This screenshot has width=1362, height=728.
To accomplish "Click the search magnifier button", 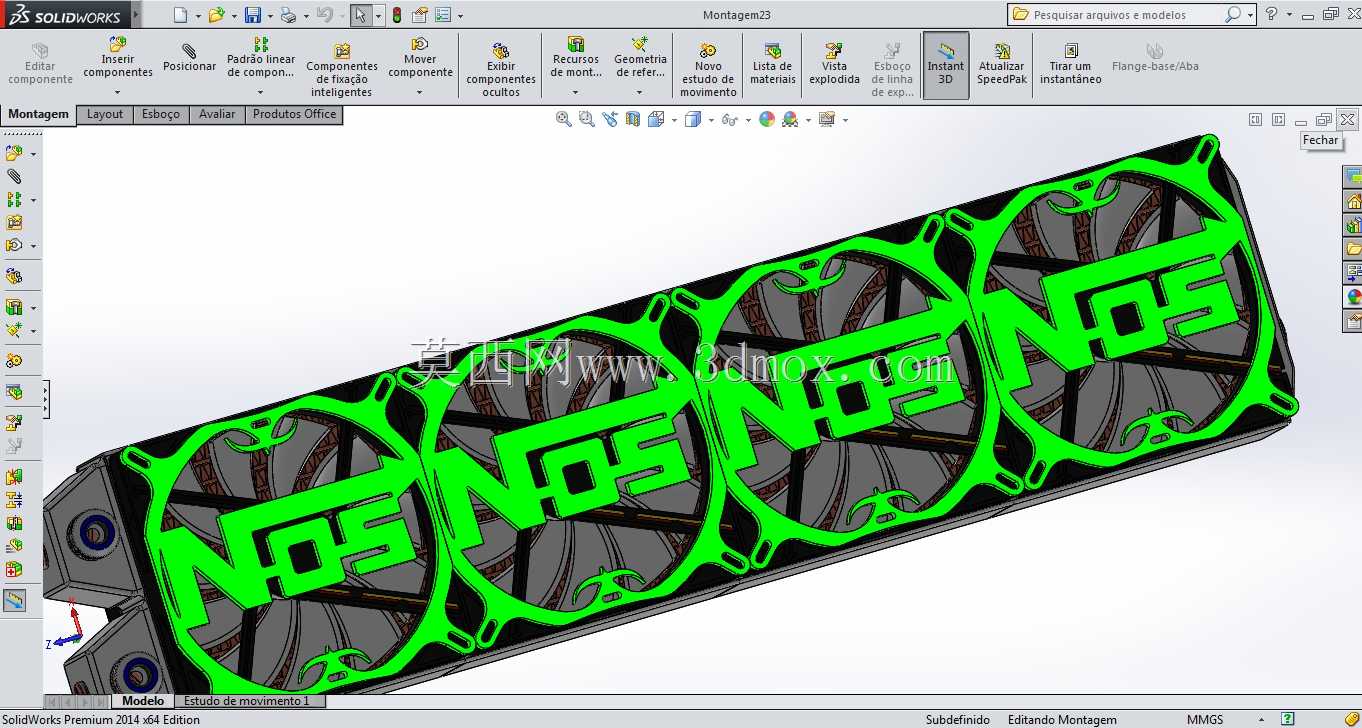I will (1233, 14).
